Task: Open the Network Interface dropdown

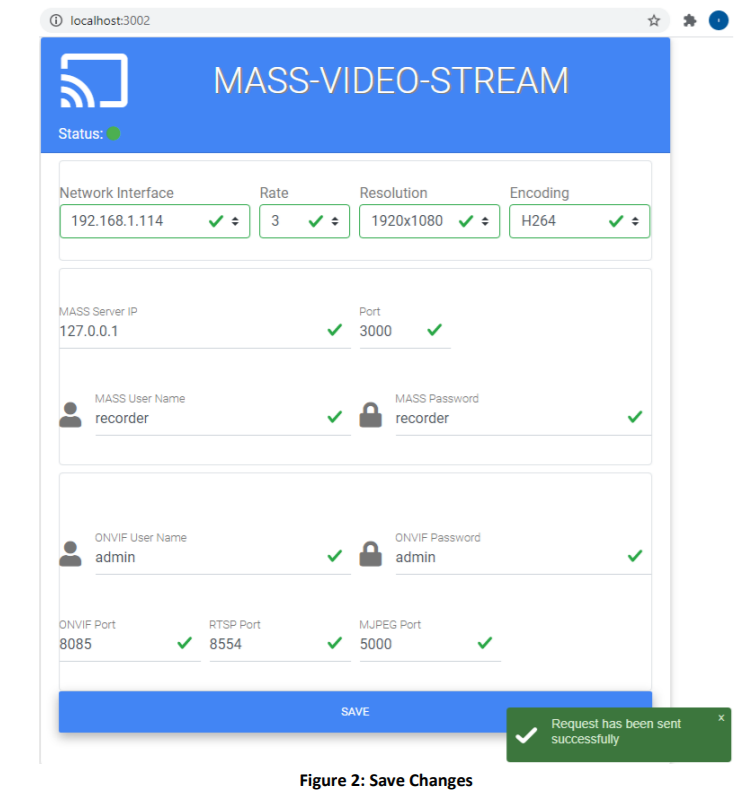Action: click(155, 221)
